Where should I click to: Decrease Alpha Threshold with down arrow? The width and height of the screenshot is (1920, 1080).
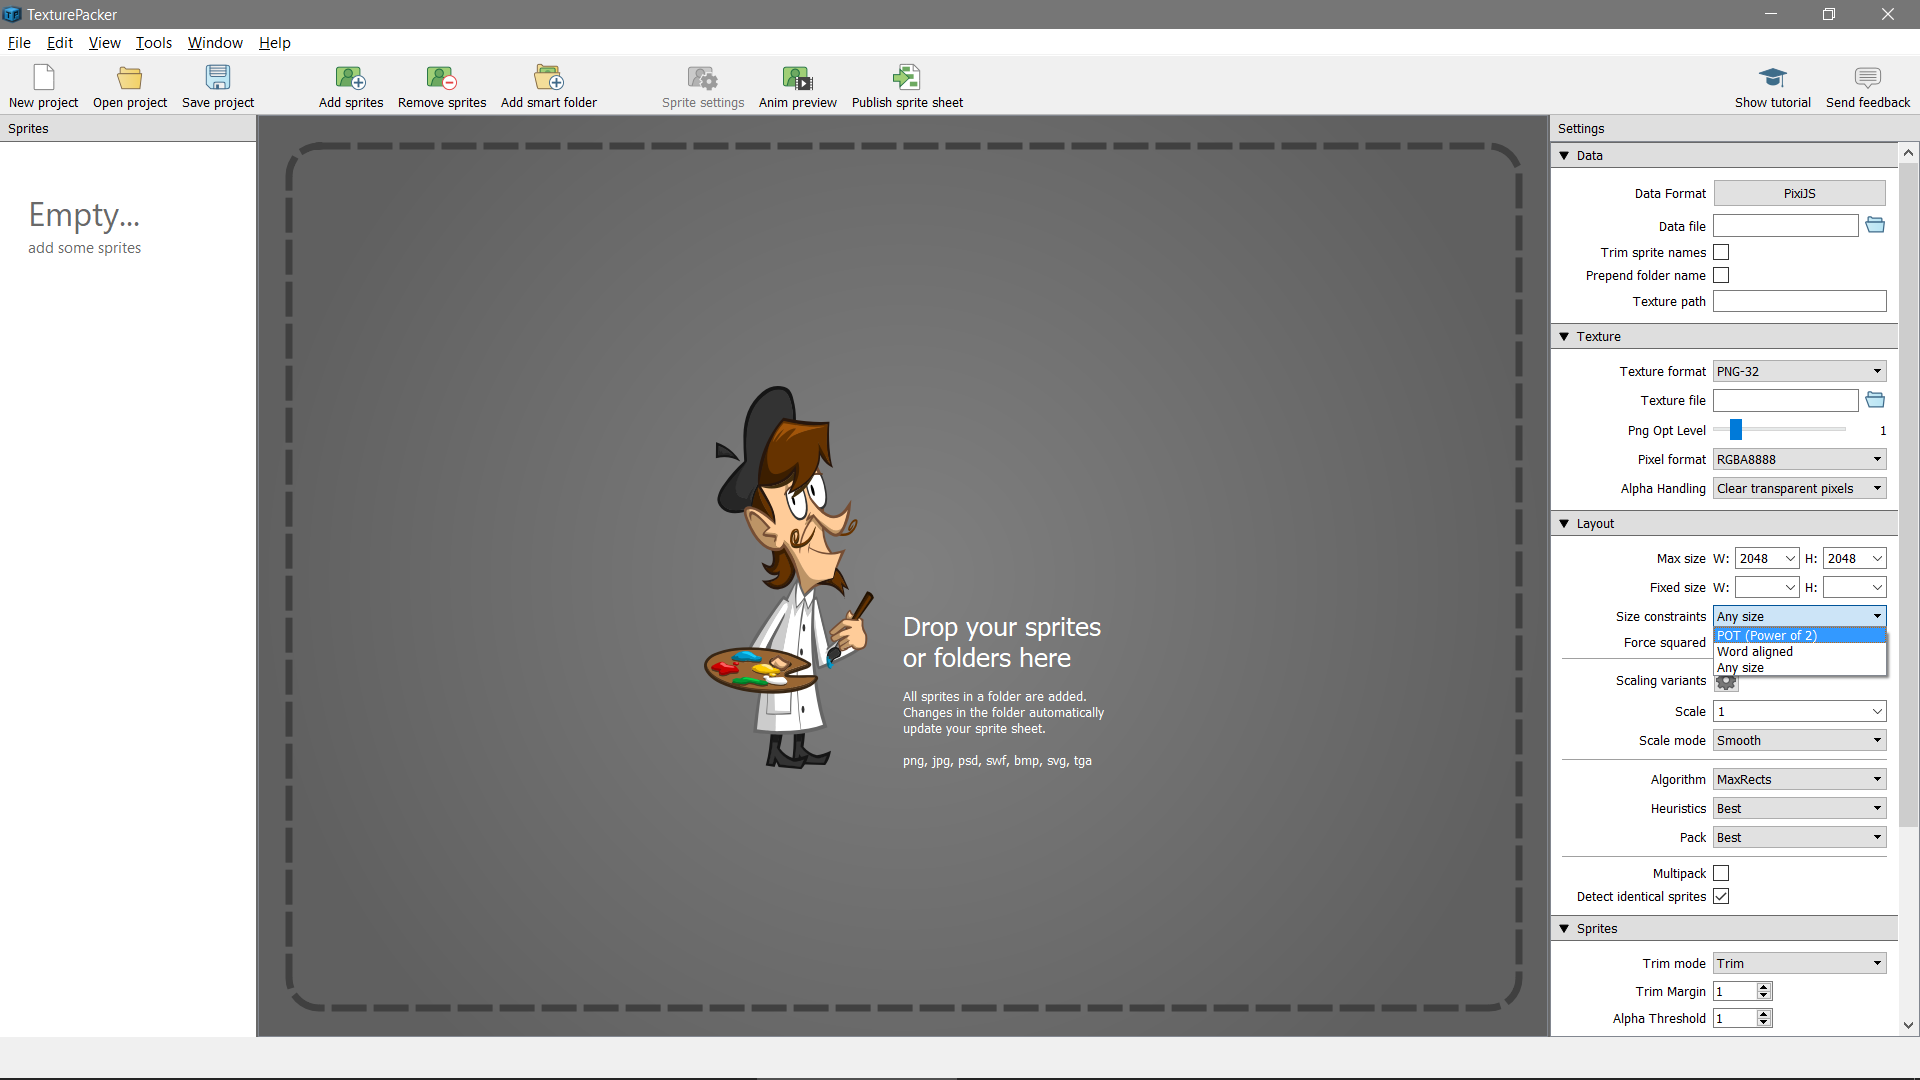1764,1023
